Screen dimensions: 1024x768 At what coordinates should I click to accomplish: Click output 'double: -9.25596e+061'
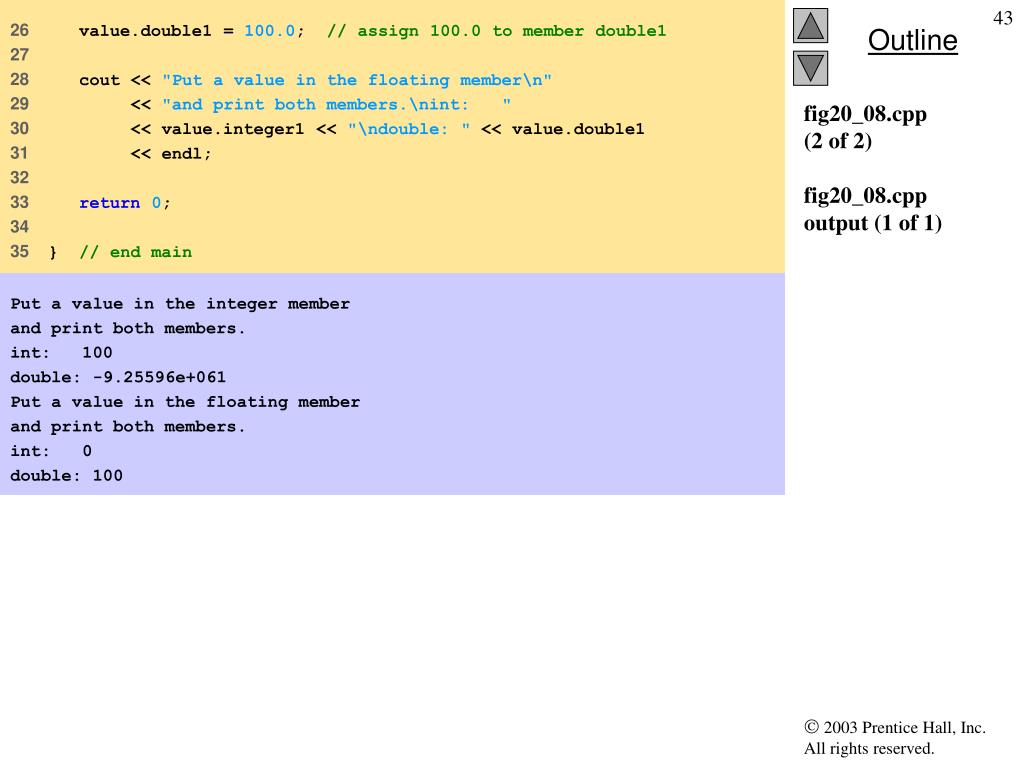(118, 377)
